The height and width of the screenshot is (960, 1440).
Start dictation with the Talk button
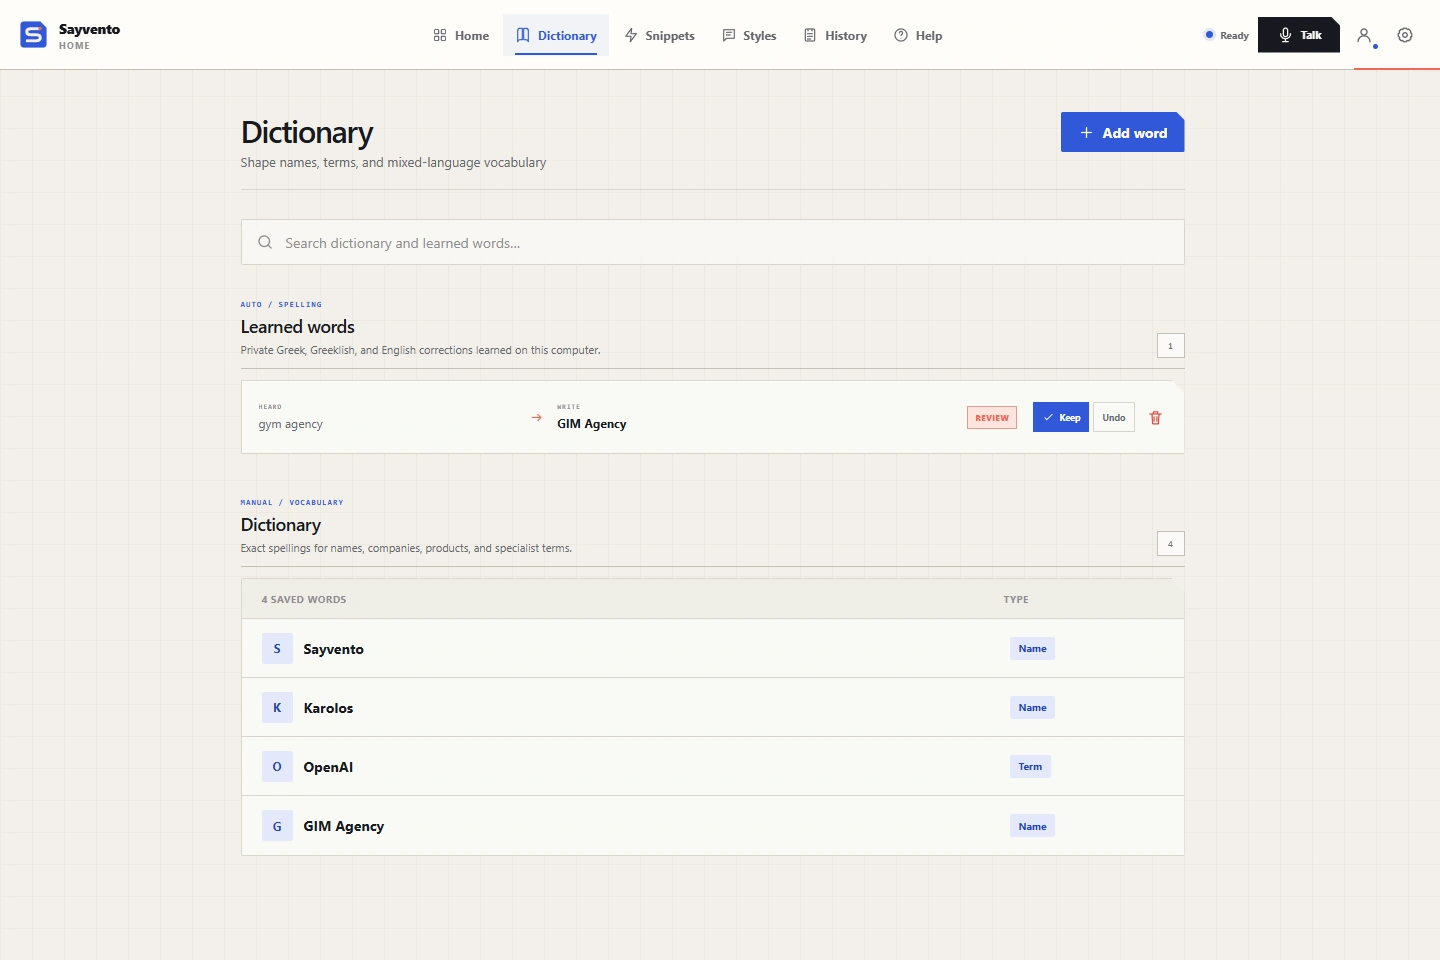(x=1299, y=35)
